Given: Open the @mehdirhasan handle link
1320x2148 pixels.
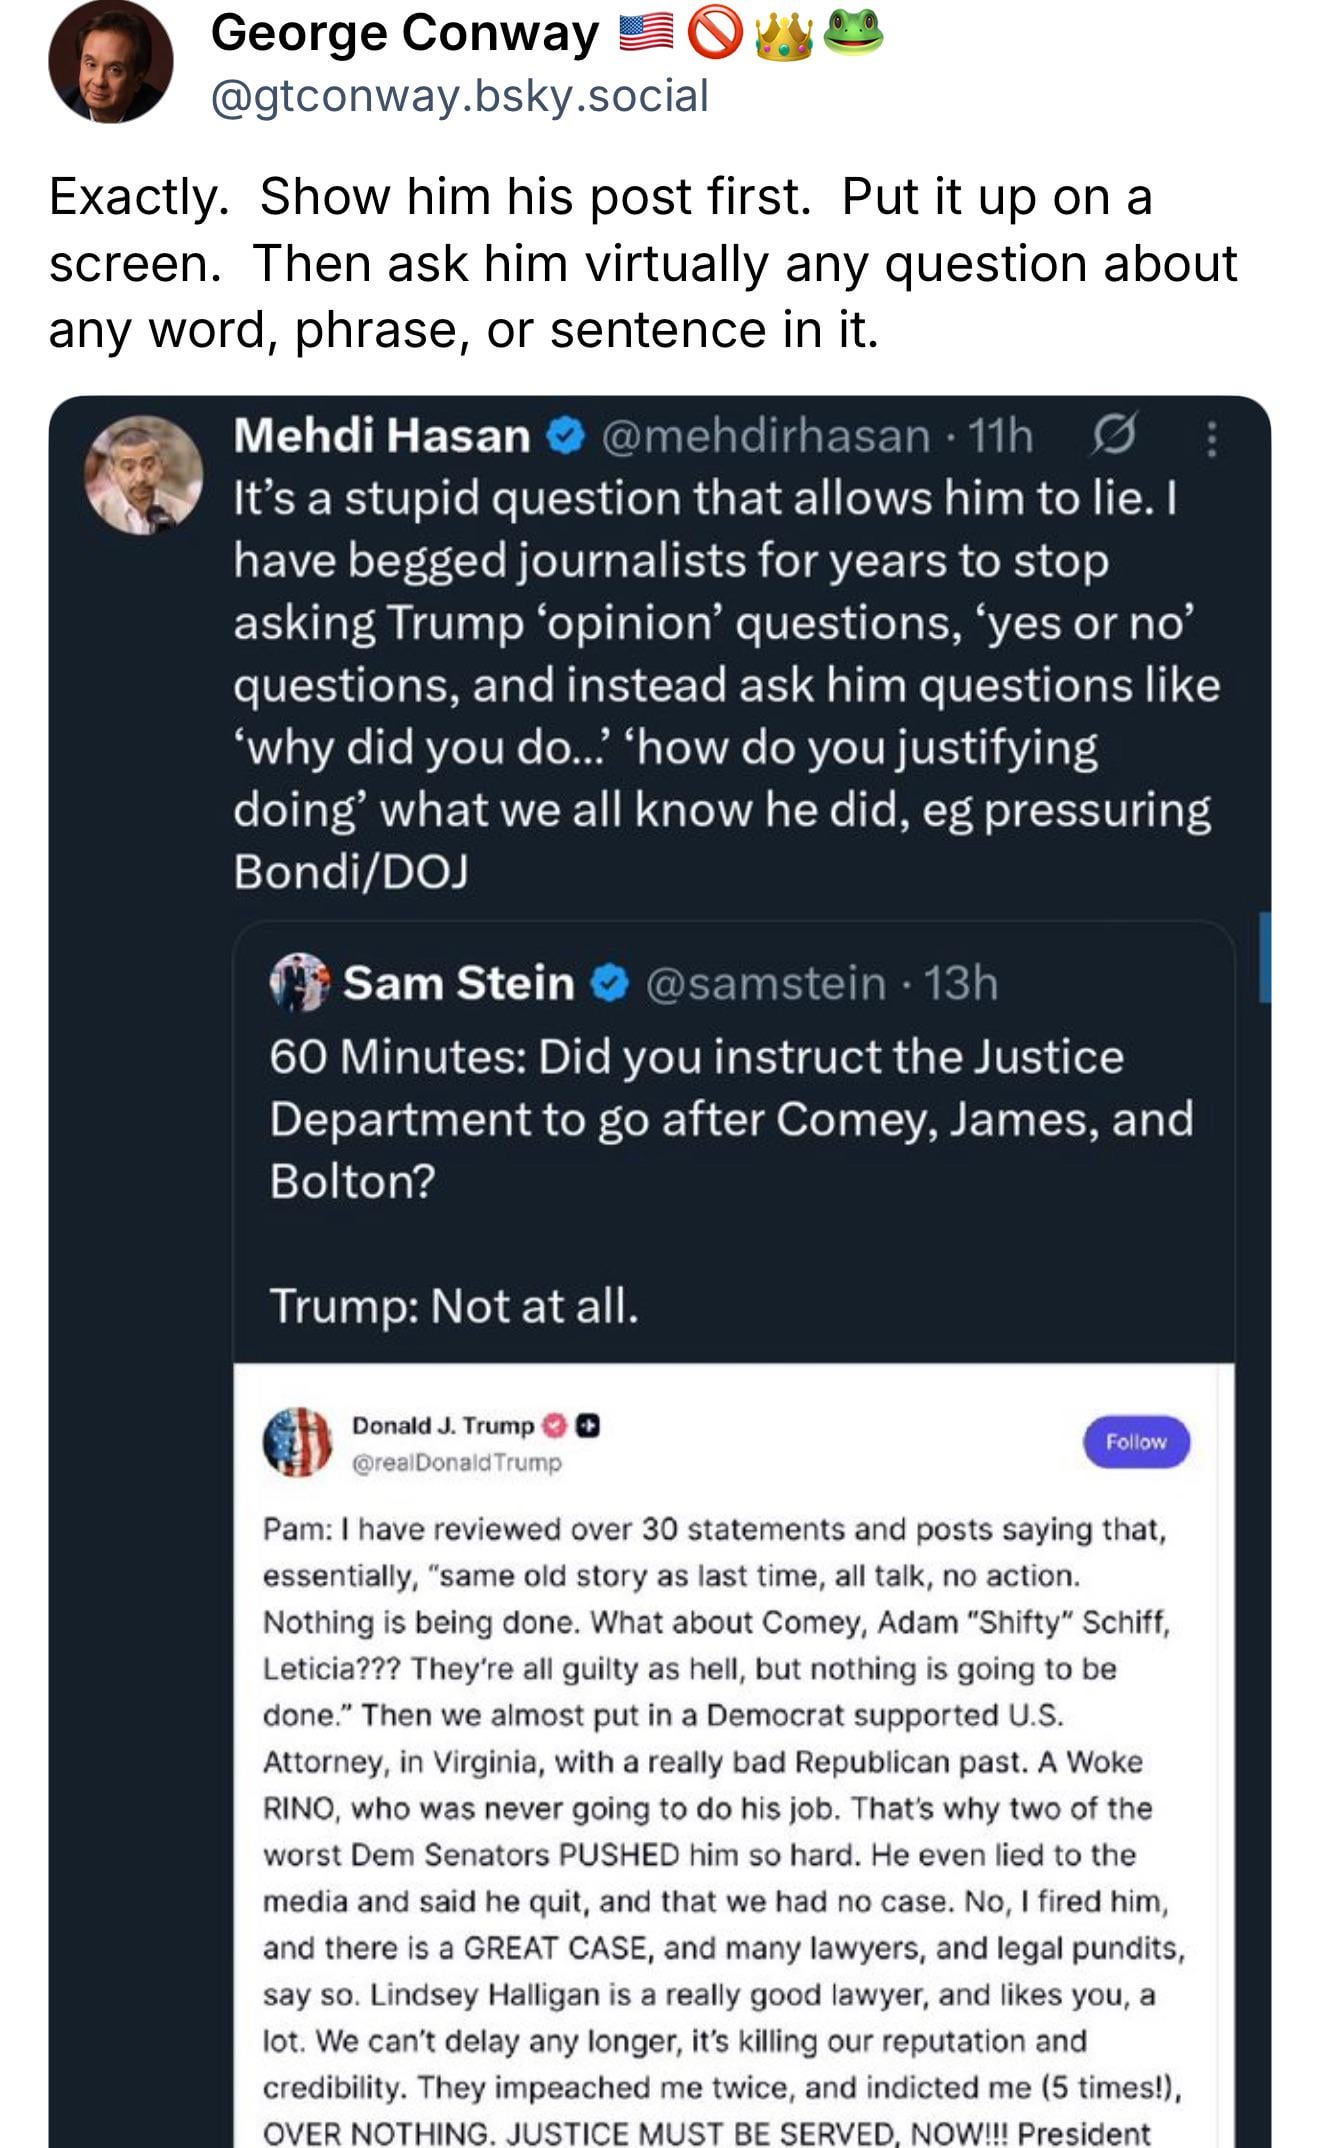Looking at the screenshot, I should point(765,436).
